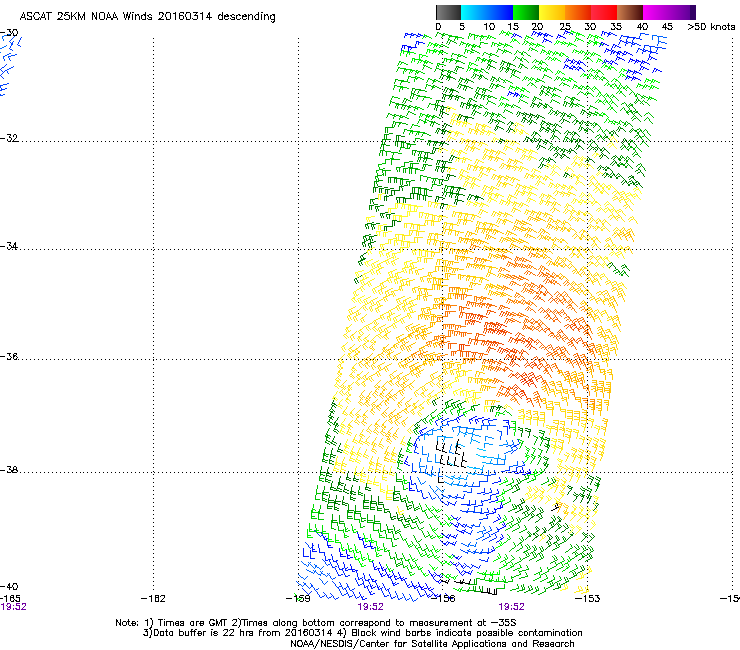Click the -153 longitude axis label
The image size is (740, 650).
pyautogui.click(x=588, y=599)
